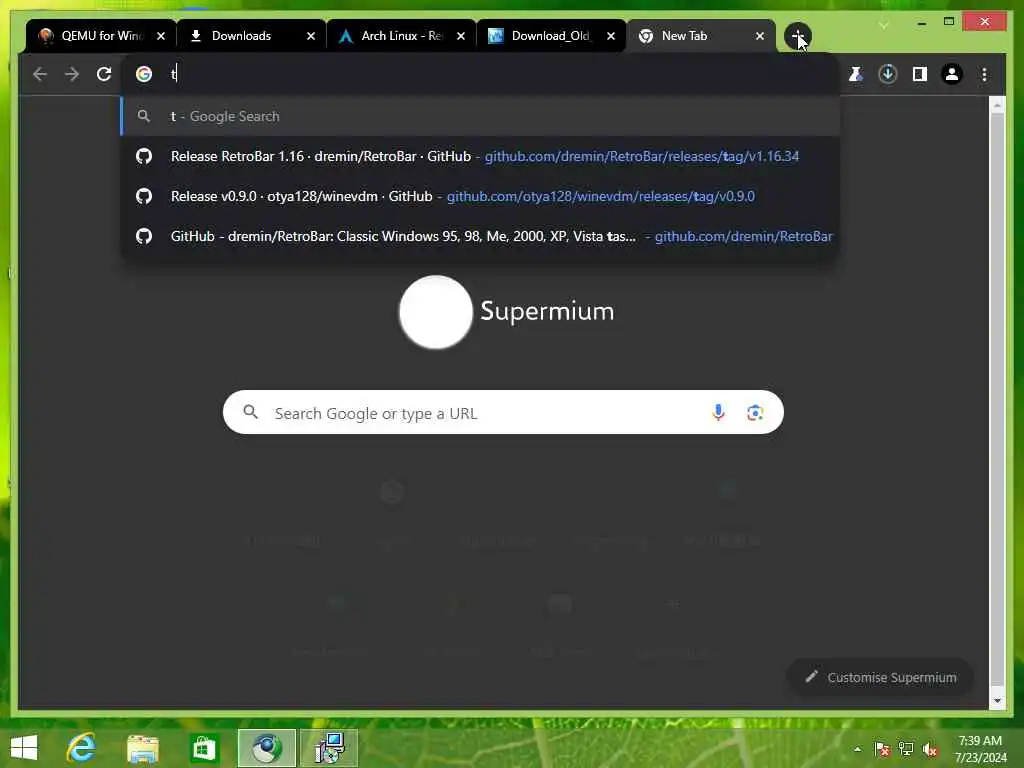Click the page scrollbar up arrow

(997, 104)
